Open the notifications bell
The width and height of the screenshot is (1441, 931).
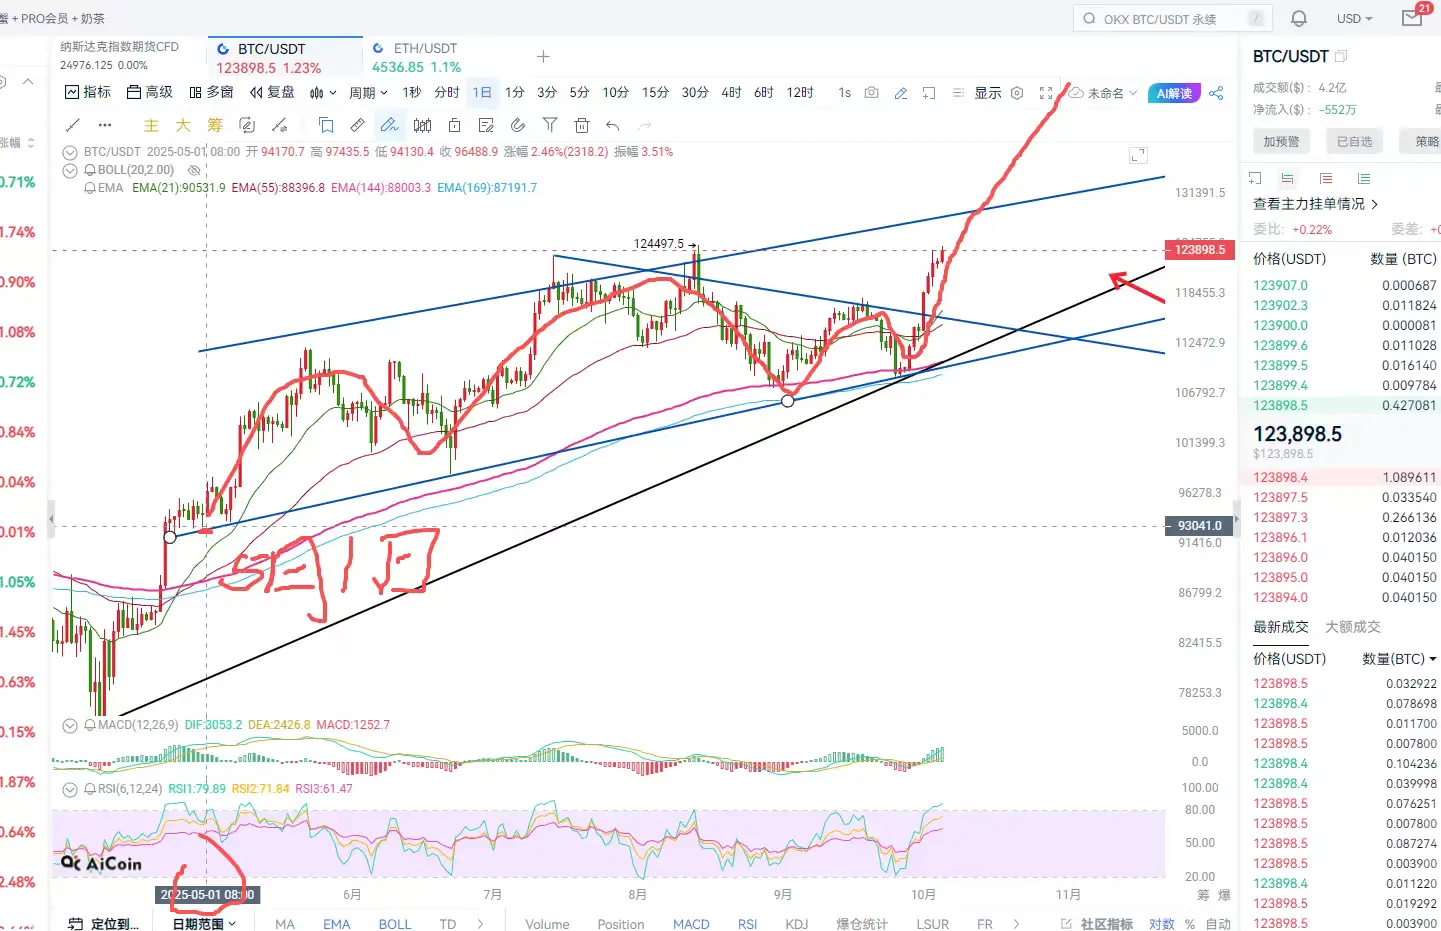[1299, 18]
